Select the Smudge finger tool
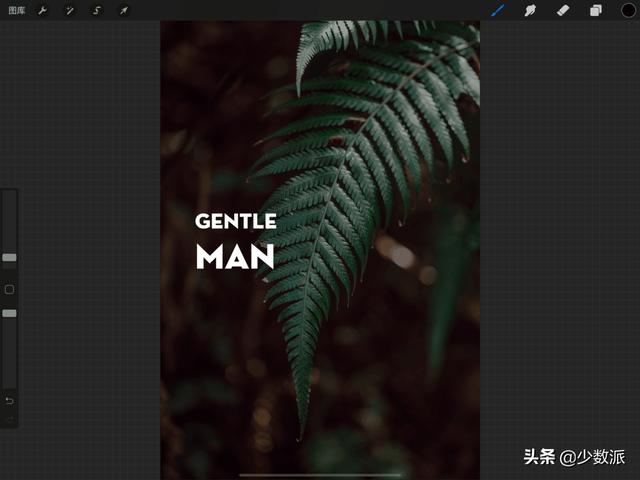This screenshot has width=640, height=480. pos(530,10)
